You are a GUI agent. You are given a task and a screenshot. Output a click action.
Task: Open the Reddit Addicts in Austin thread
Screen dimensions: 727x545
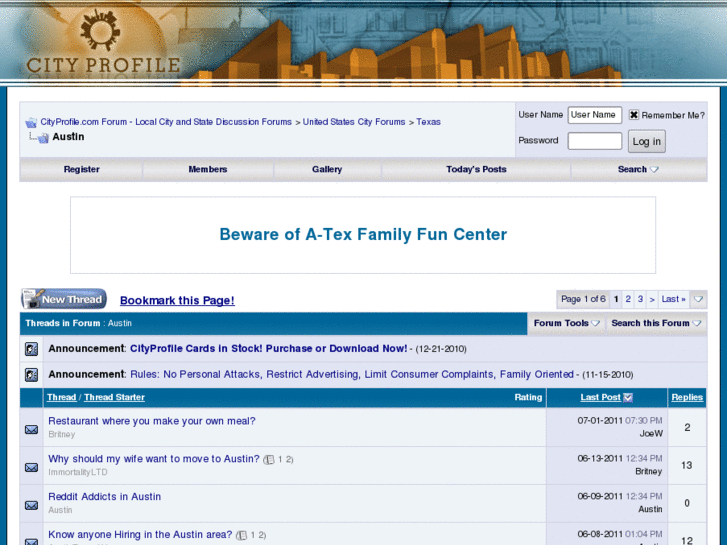coord(104,497)
